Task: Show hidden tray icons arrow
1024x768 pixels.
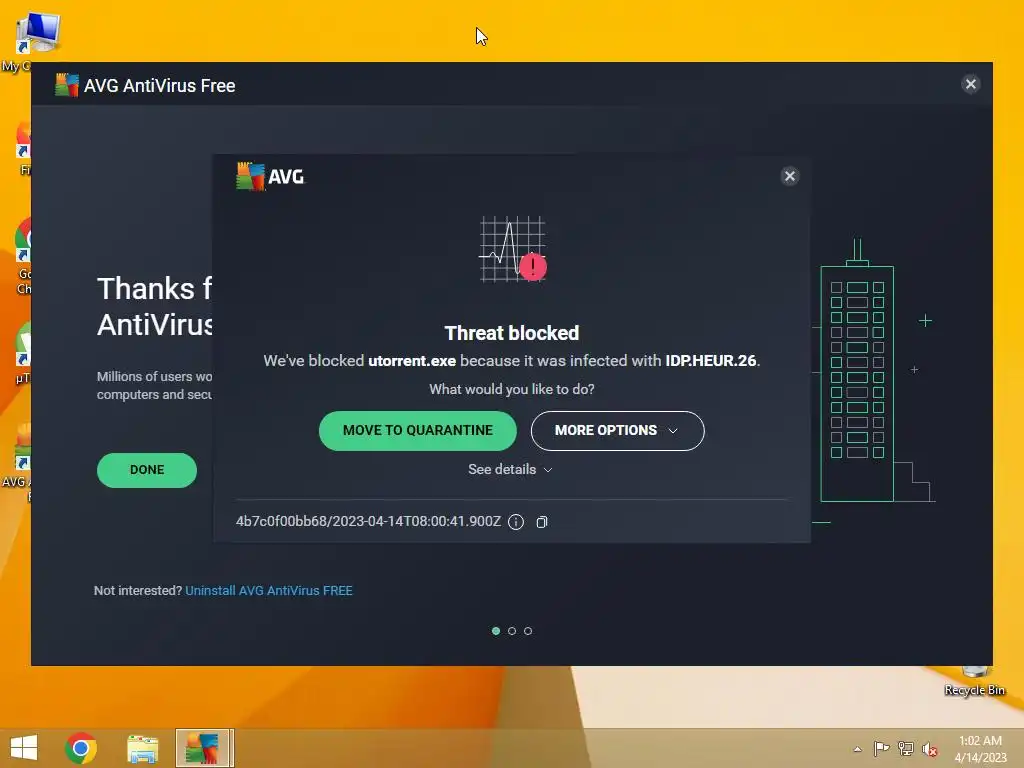Action: point(857,749)
